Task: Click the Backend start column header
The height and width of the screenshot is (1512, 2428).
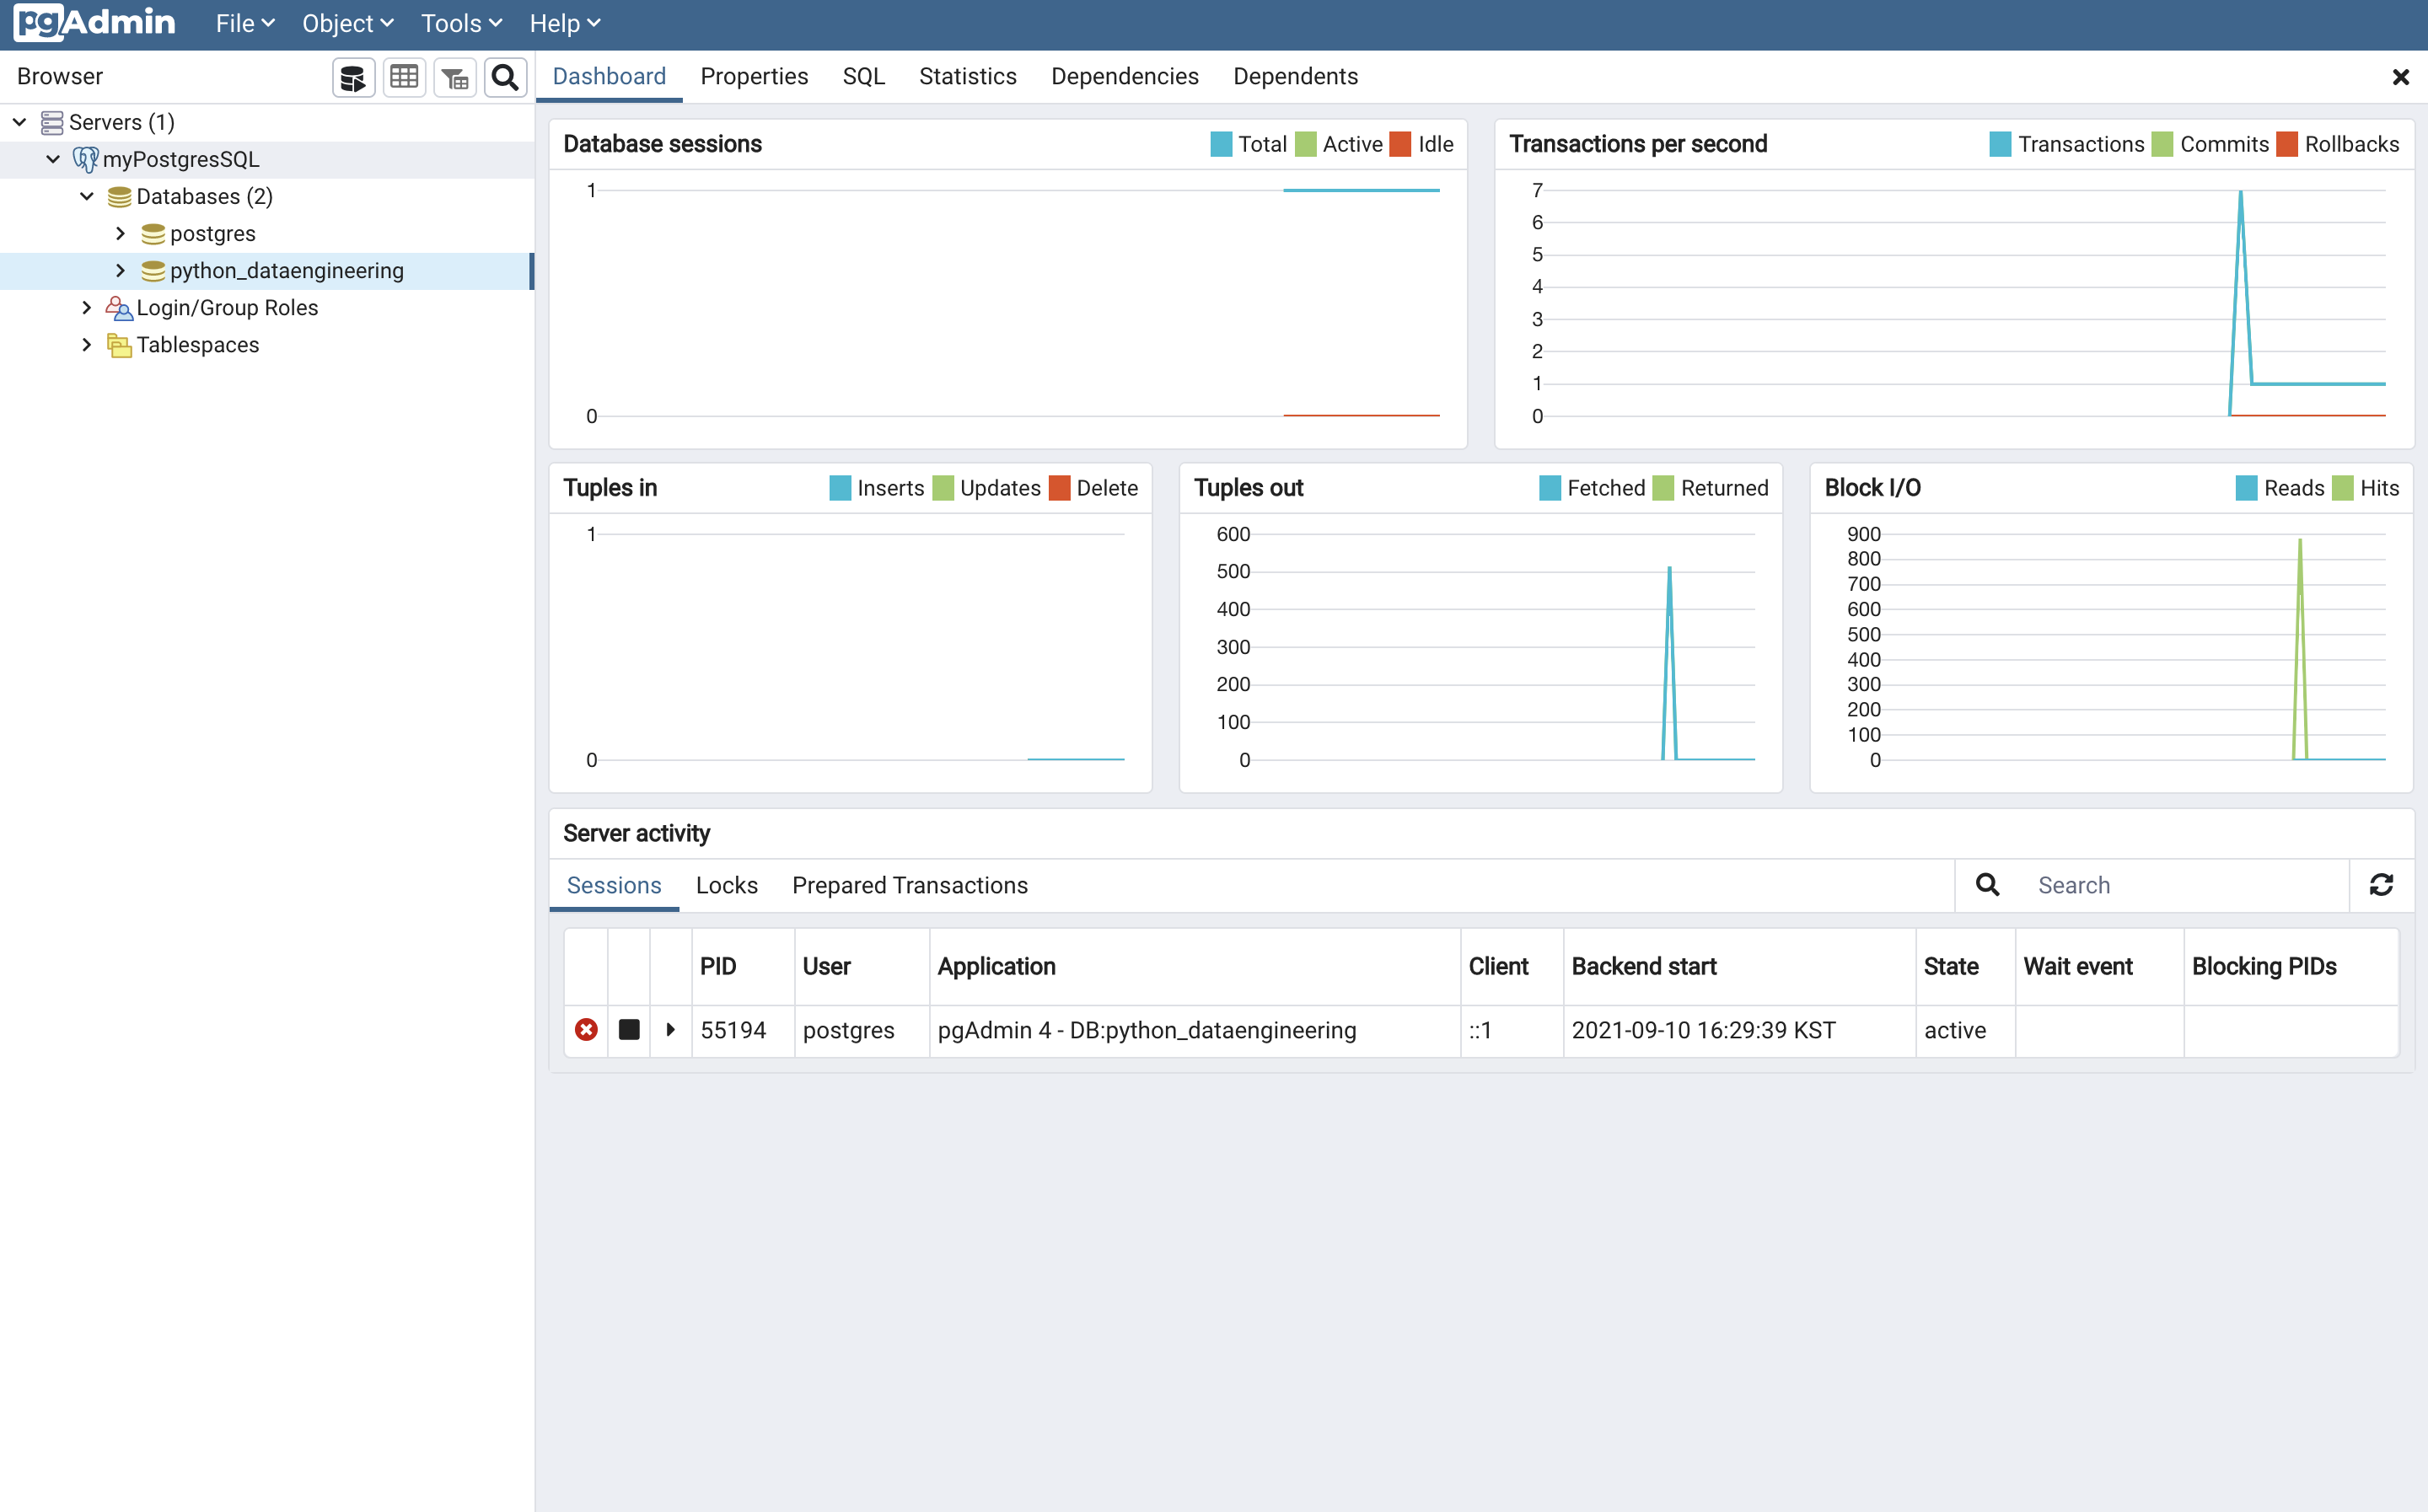Action: (x=1739, y=966)
